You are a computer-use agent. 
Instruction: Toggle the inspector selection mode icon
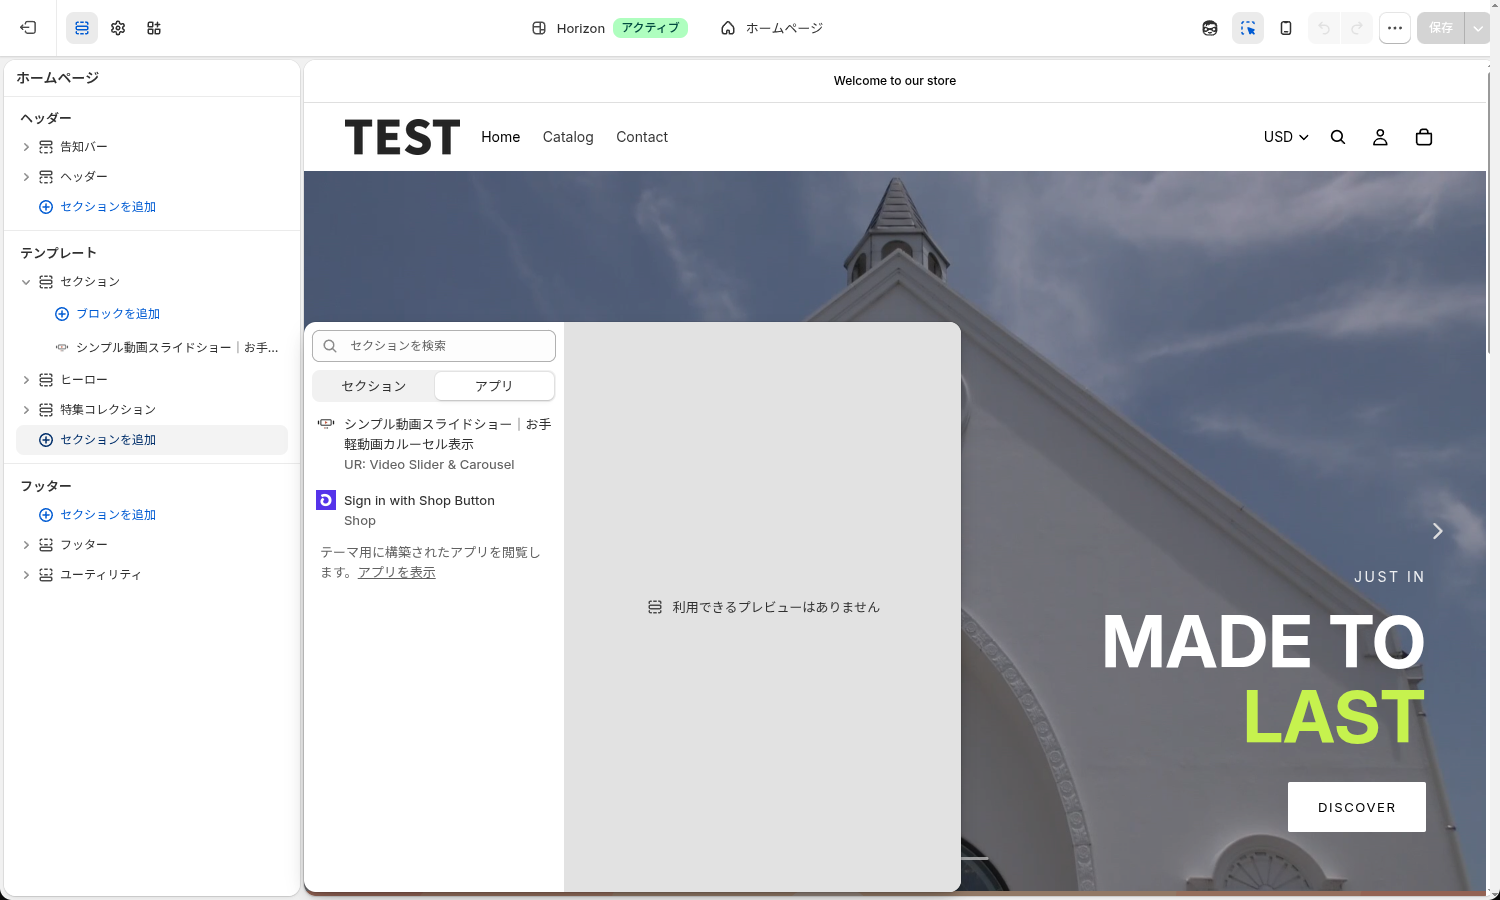coord(1248,28)
